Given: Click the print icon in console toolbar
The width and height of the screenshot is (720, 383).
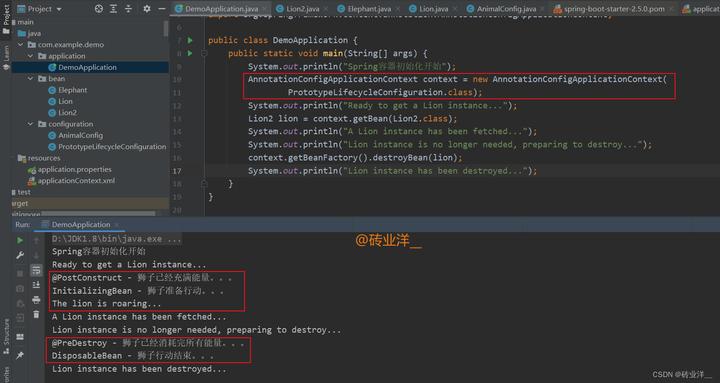Looking at the screenshot, I should [x=36, y=300].
